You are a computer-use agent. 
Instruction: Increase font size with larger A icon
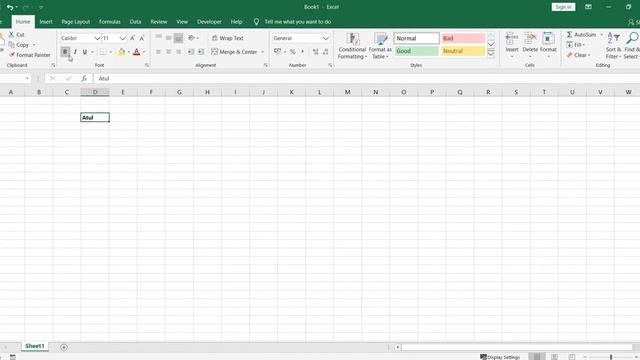tap(133, 38)
